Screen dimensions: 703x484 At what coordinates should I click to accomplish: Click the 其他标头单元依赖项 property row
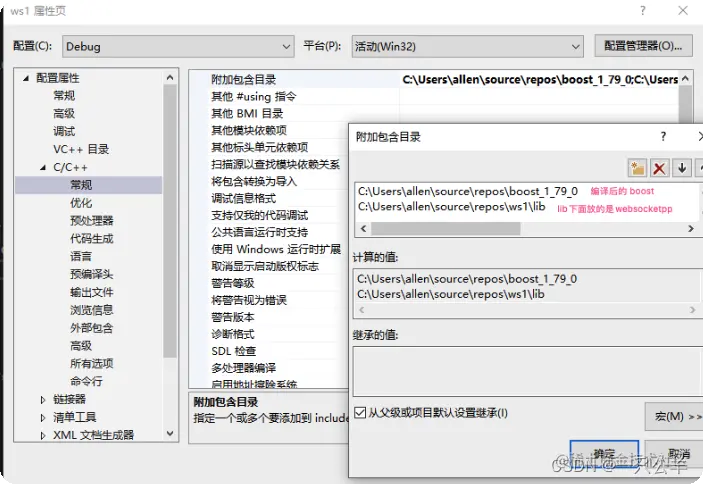(x=260, y=147)
